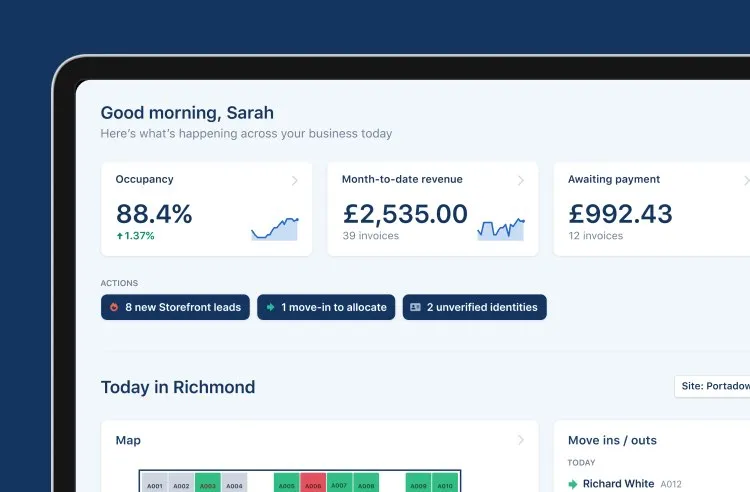Open the Site selector dropdown
The height and width of the screenshot is (492, 750).
tap(713, 386)
